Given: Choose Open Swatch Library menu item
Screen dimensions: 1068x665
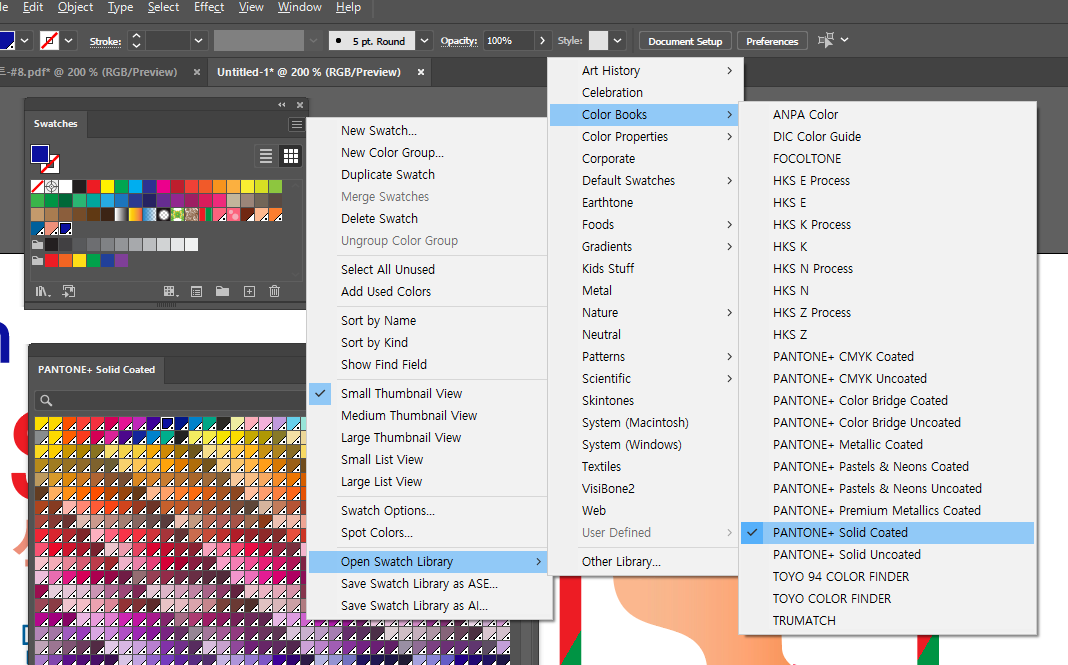Looking at the screenshot, I should tap(428, 561).
